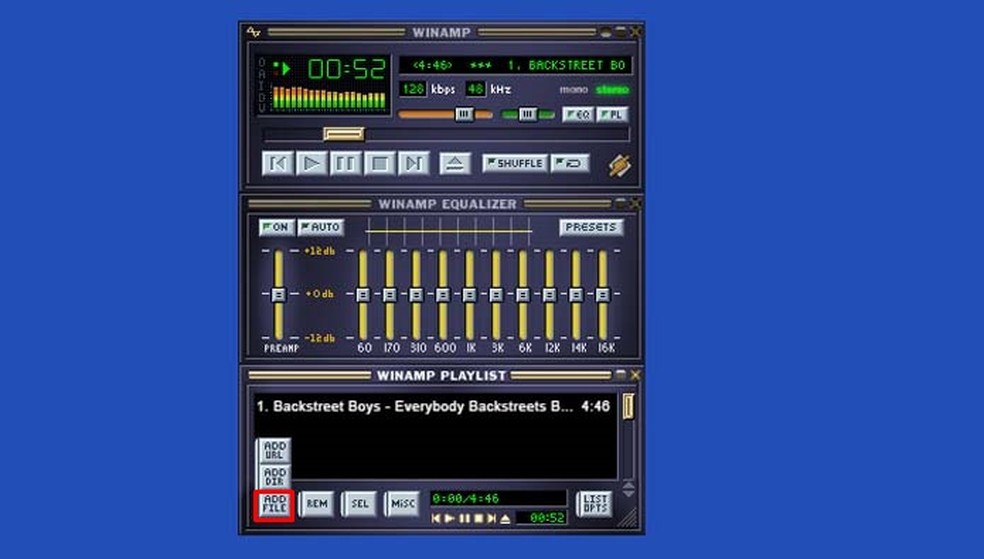This screenshot has height=559, width=984.
Task: Click the PREAMP slider handle
Action: tap(278, 294)
